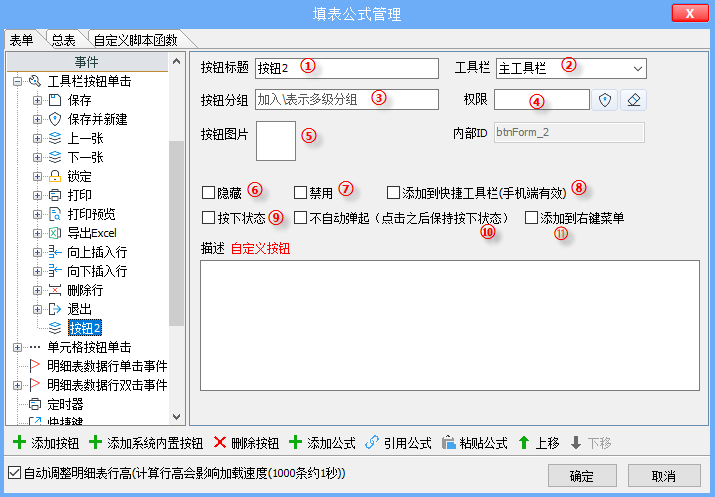Image resolution: width=715 pixels, height=497 pixels.
Task: Switch to the 总表 tab
Action: click(x=63, y=40)
